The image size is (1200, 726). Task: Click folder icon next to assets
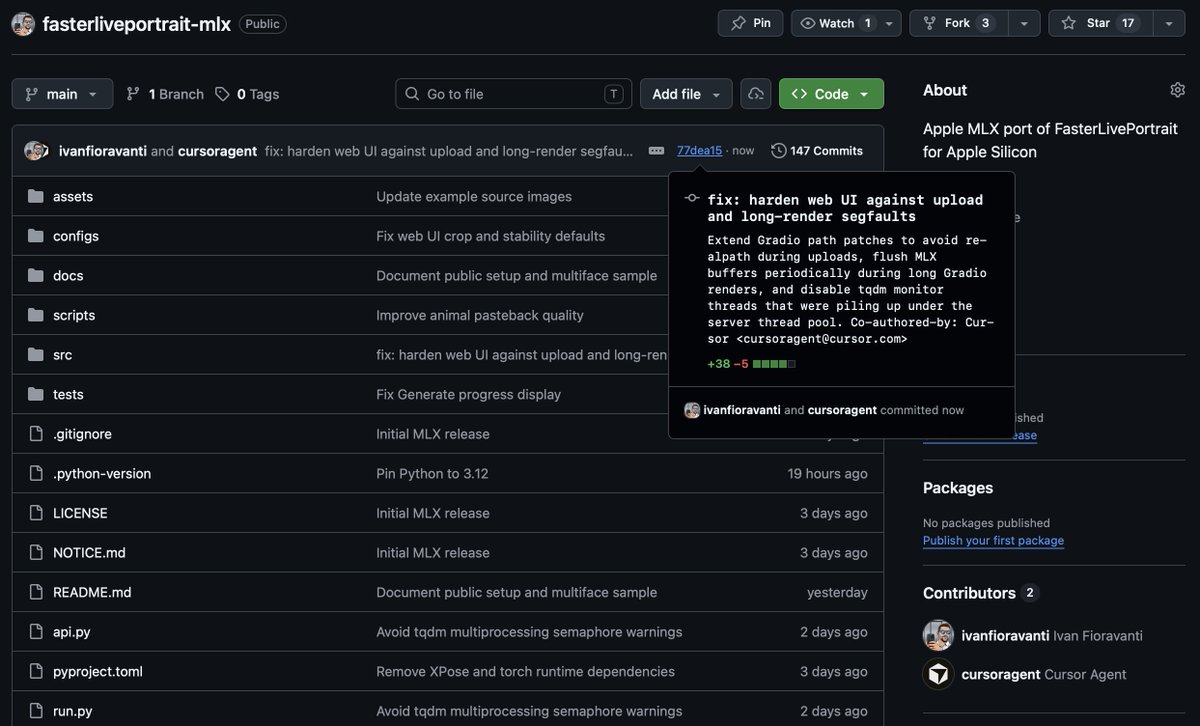[x=36, y=196]
